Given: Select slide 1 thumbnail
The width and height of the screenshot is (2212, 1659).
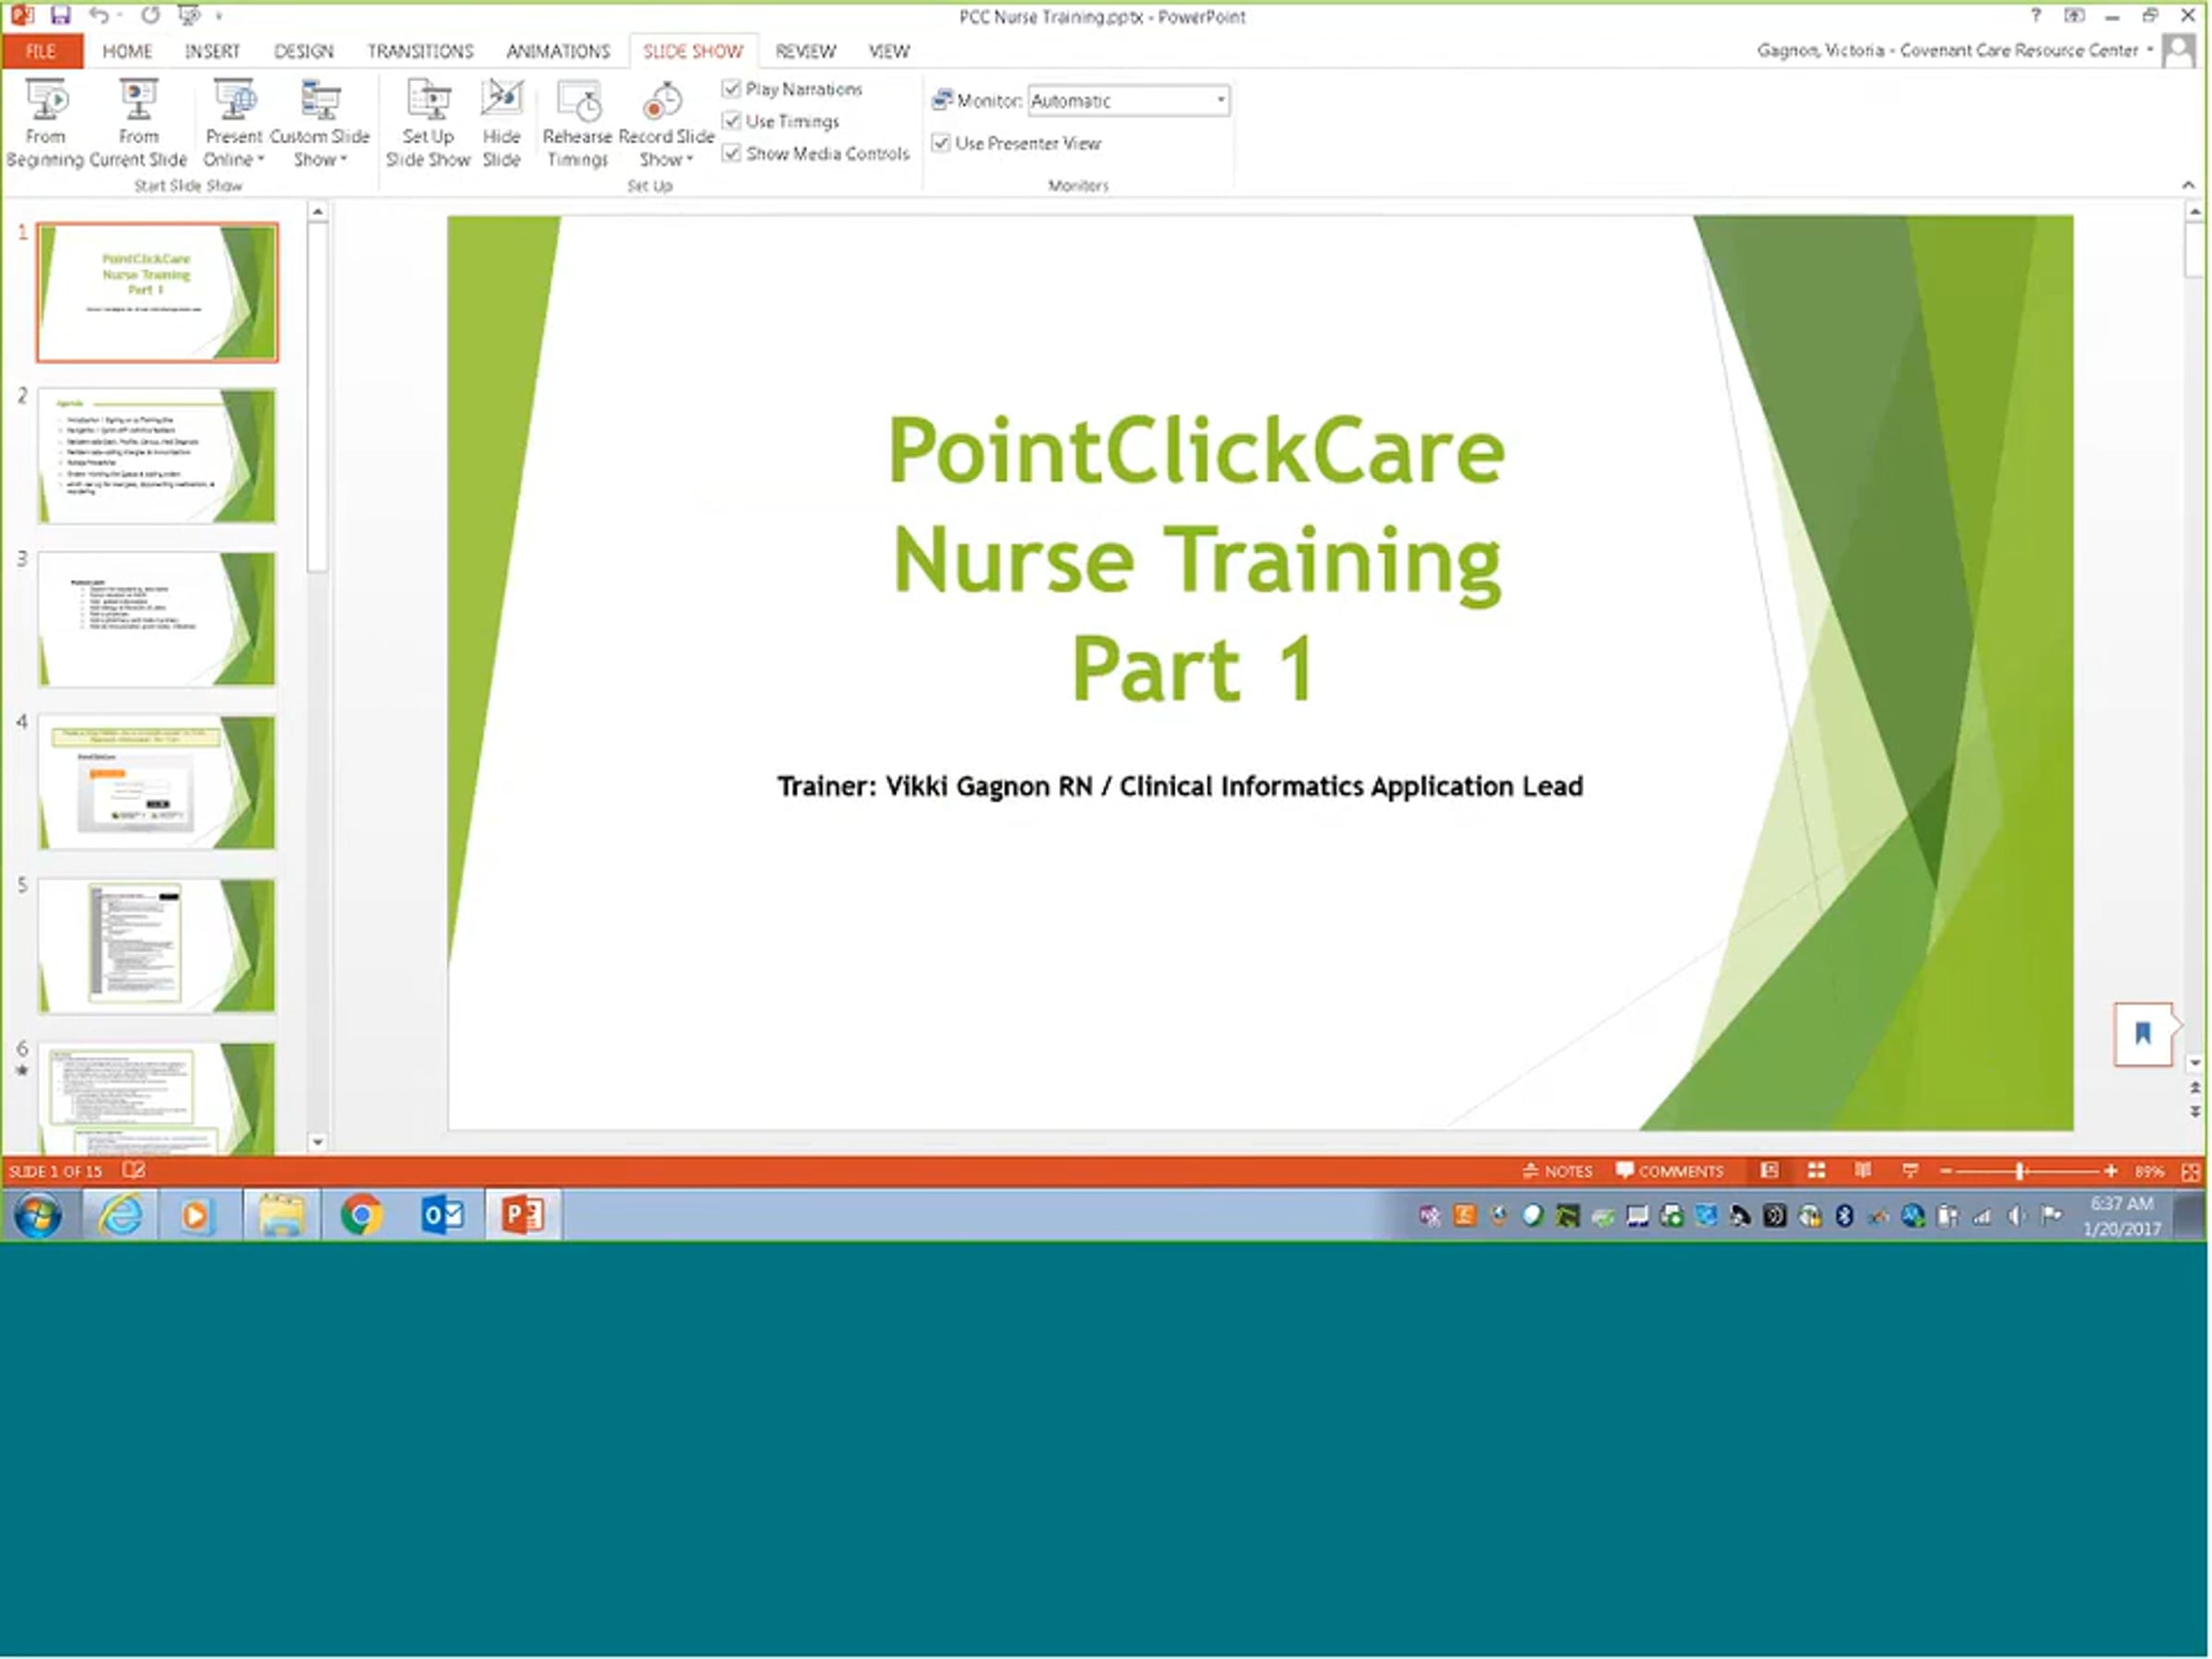Looking at the screenshot, I should point(157,292).
